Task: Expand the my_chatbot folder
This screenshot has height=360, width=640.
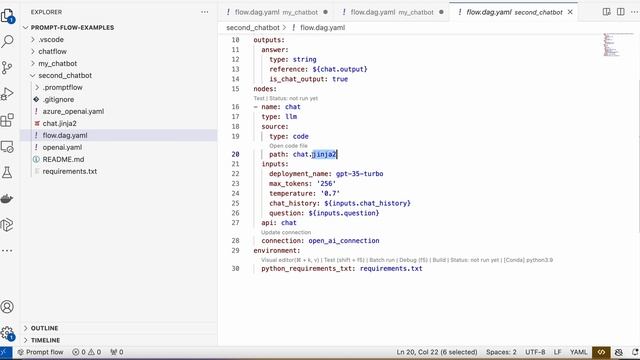Action: pyautogui.click(x=33, y=64)
